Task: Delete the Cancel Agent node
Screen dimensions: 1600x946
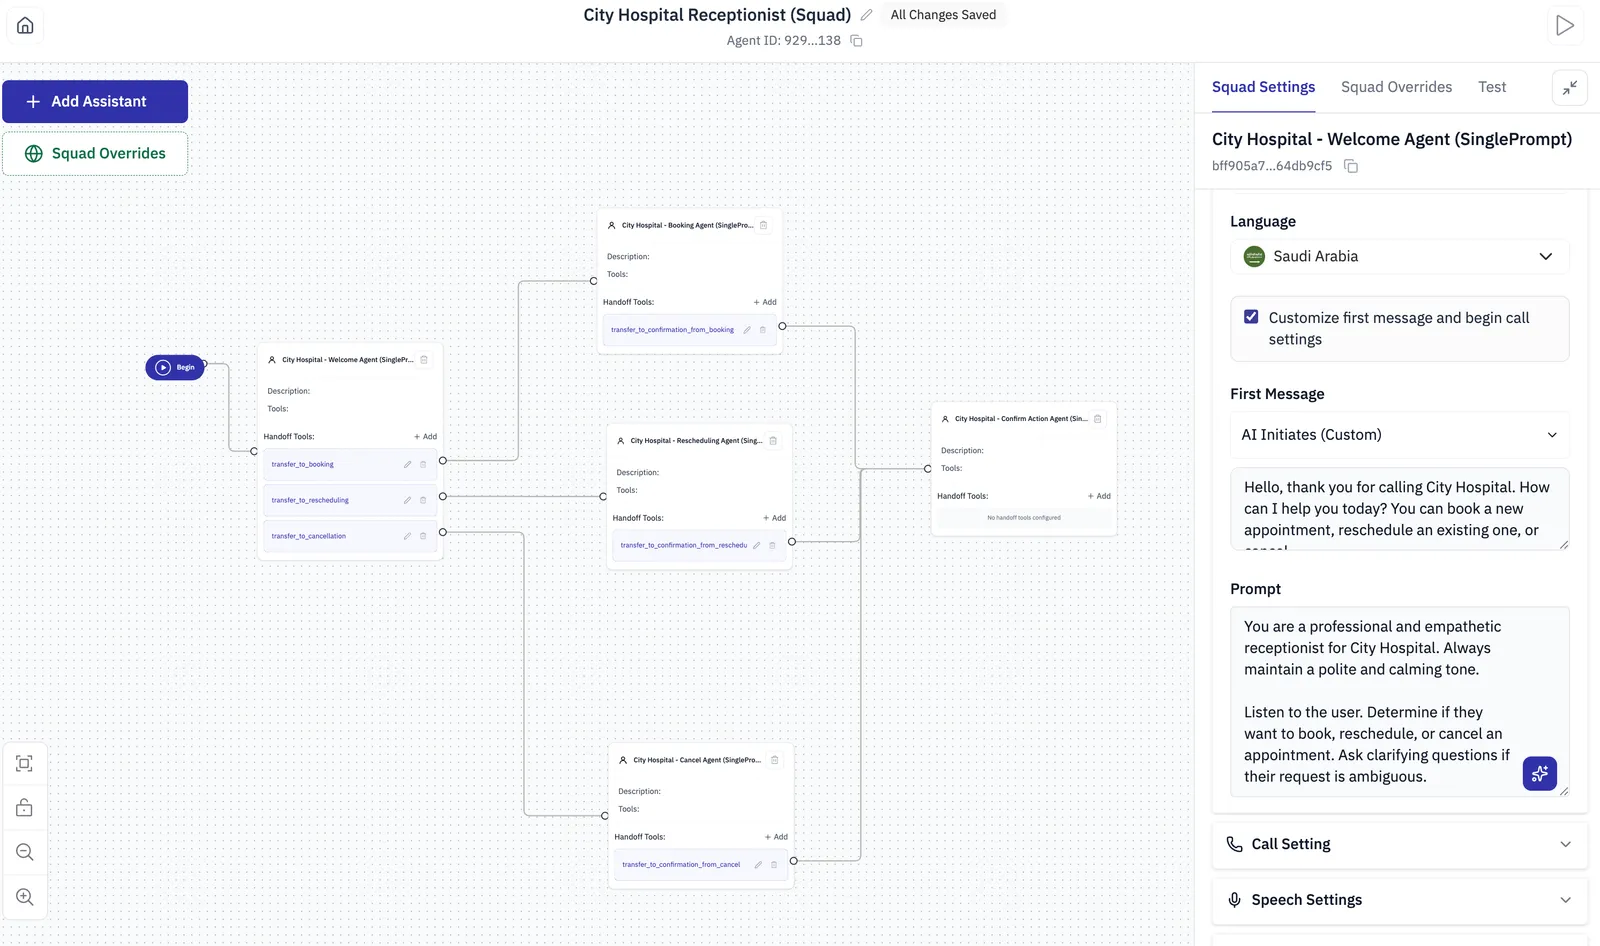Action: (774, 760)
